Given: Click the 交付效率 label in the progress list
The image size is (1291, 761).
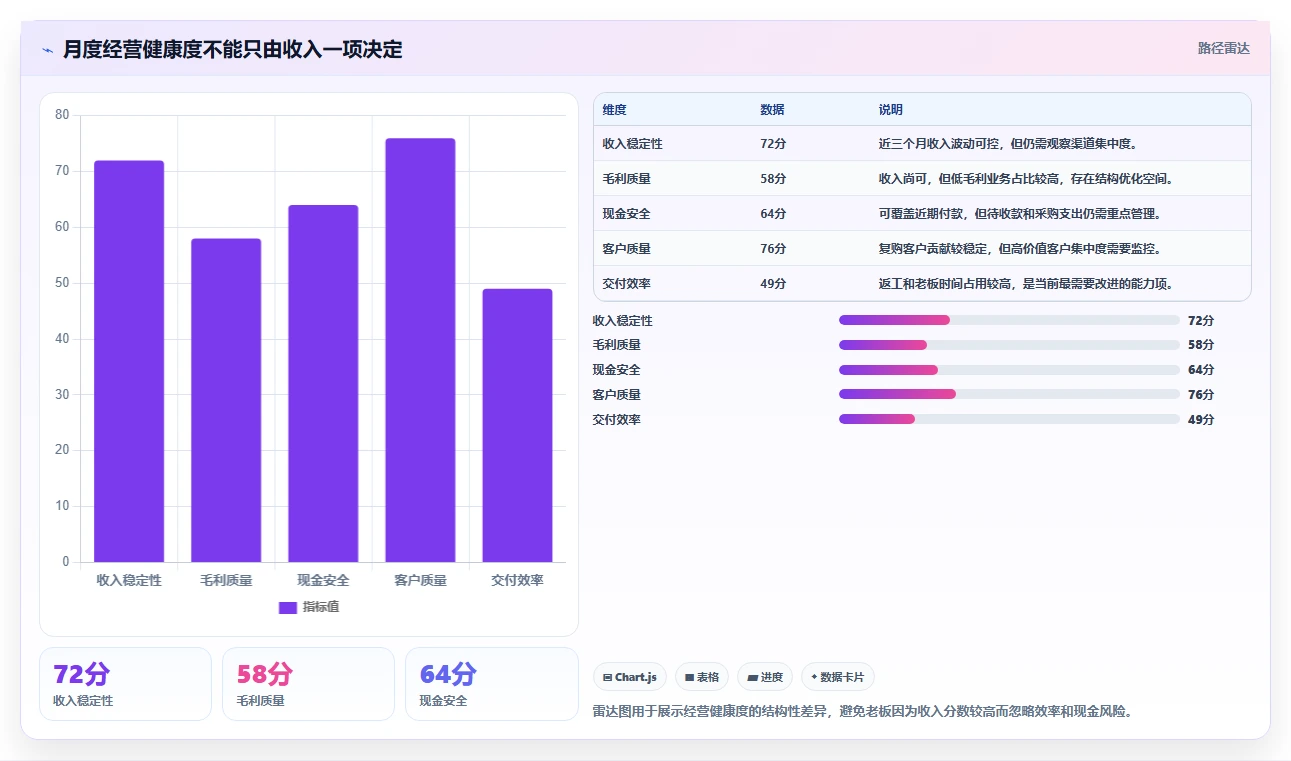Looking at the screenshot, I should pyautogui.click(x=617, y=420).
